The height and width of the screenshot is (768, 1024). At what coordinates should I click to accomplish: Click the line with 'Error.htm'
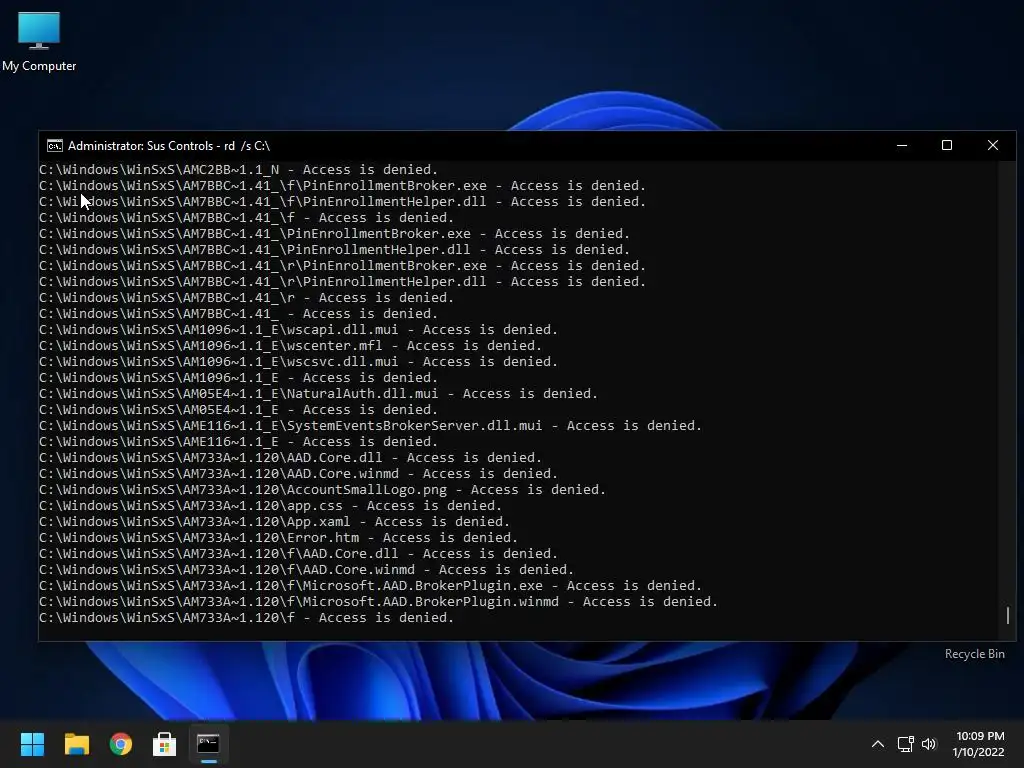pyautogui.click(x=278, y=537)
